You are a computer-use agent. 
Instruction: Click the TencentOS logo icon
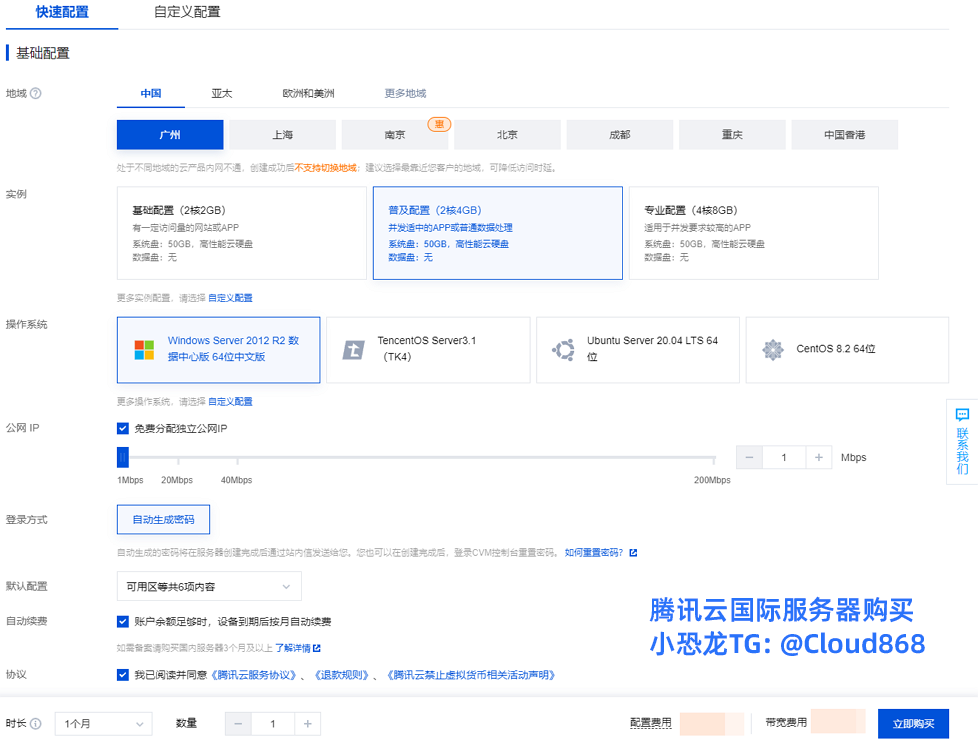click(354, 350)
